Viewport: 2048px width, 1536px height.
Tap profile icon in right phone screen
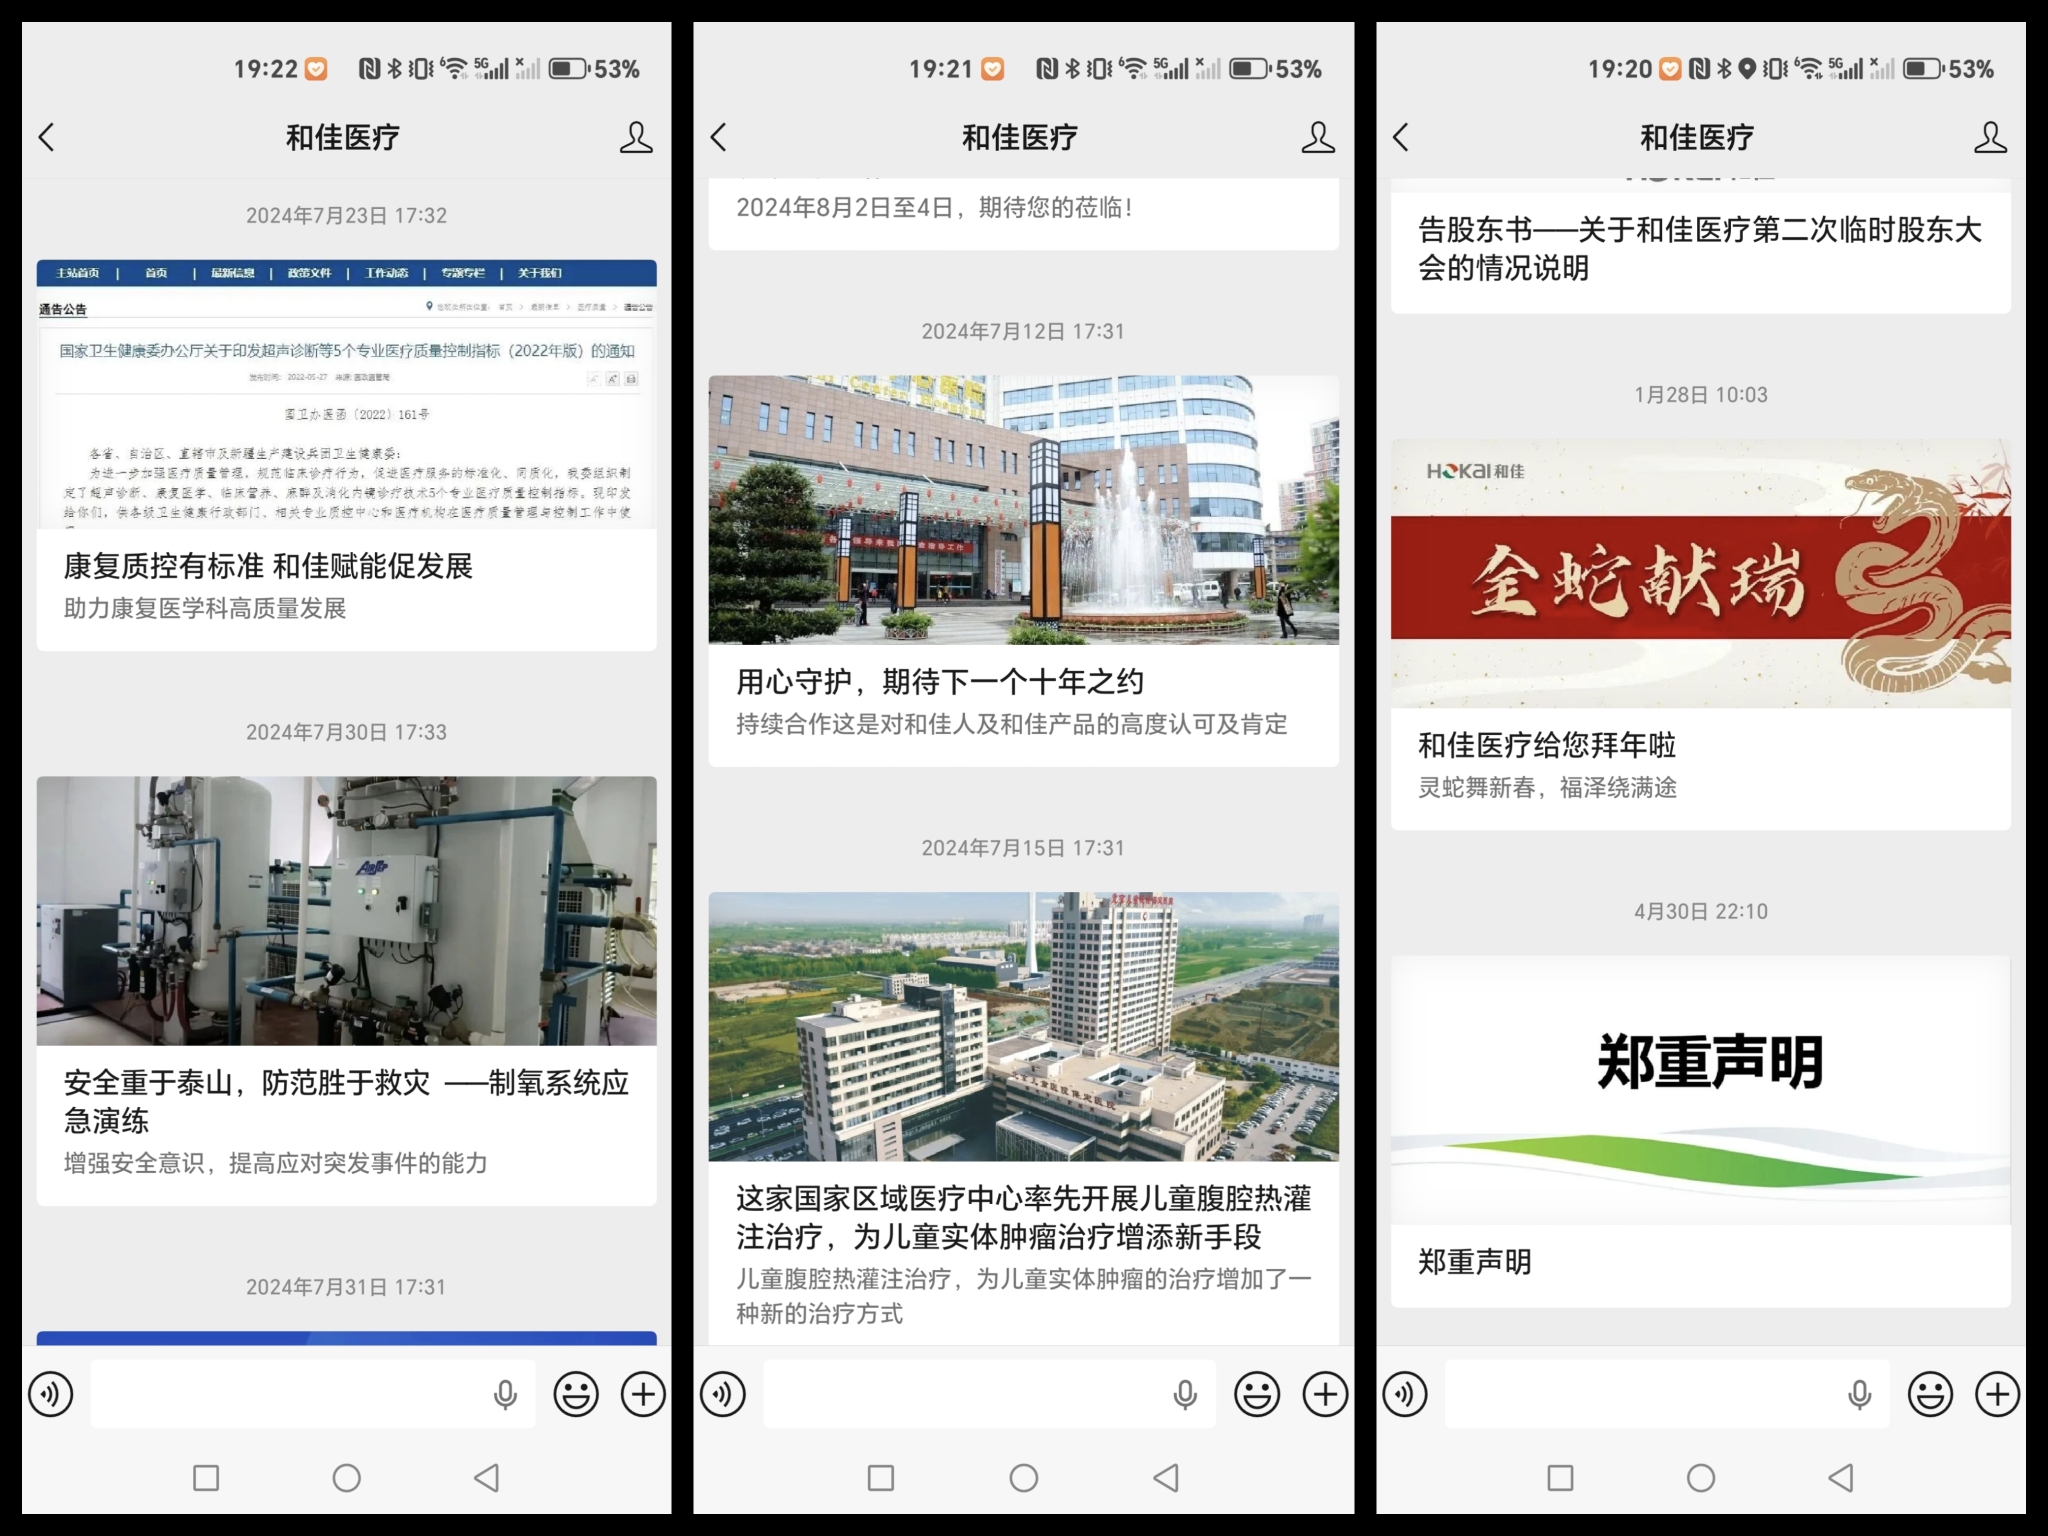1989,137
